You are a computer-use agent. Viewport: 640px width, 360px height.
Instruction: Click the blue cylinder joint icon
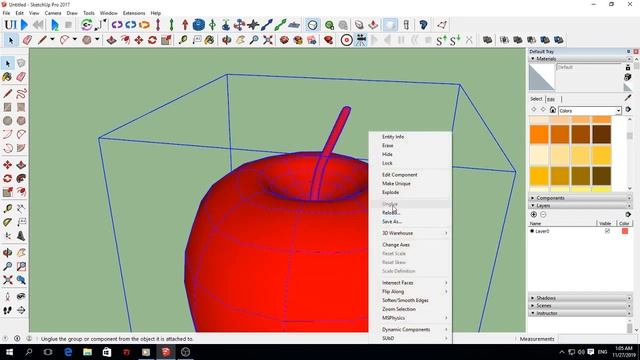[199, 25]
